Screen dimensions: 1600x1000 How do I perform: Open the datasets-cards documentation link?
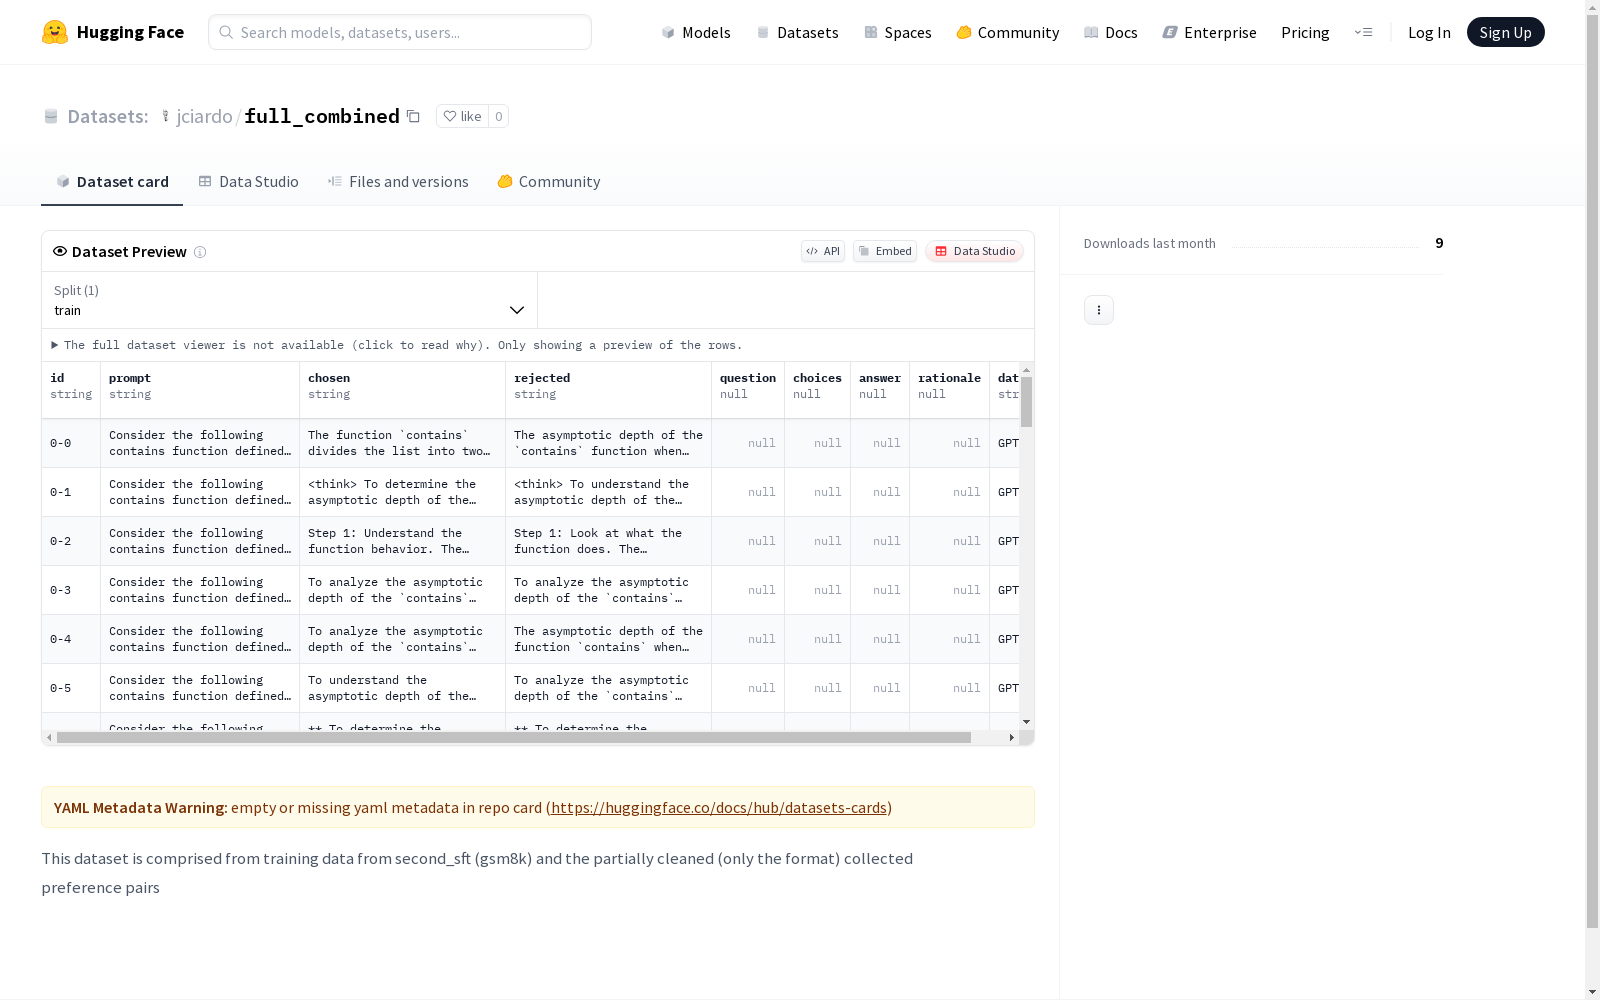[x=719, y=807]
